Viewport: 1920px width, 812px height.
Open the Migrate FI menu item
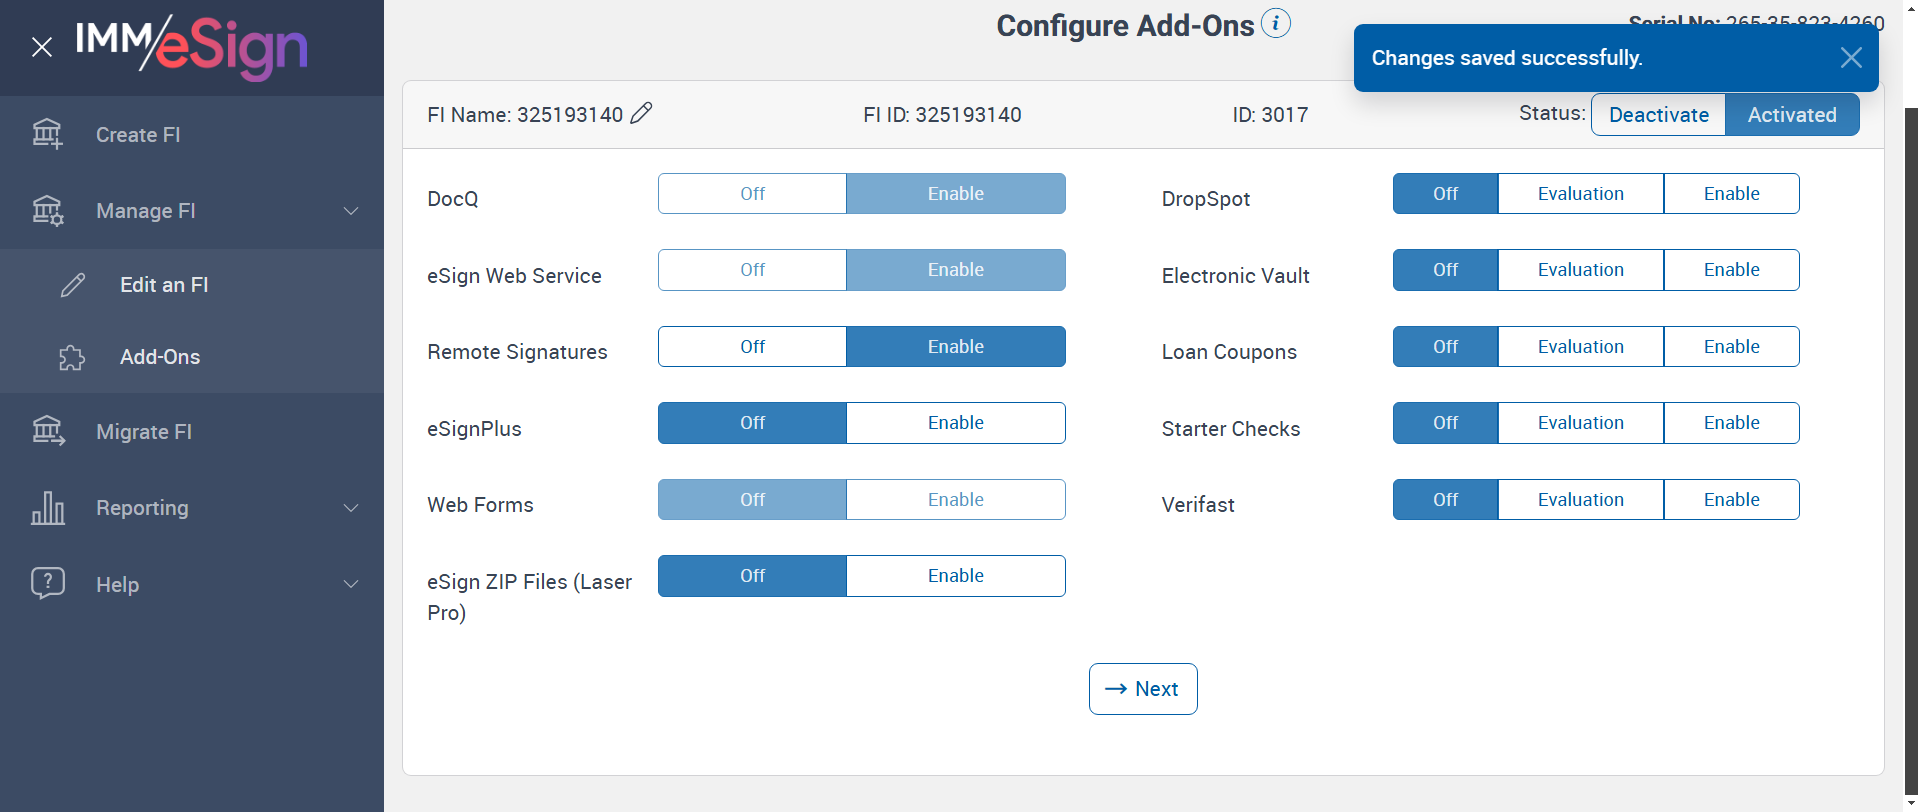tap(144, 432)
